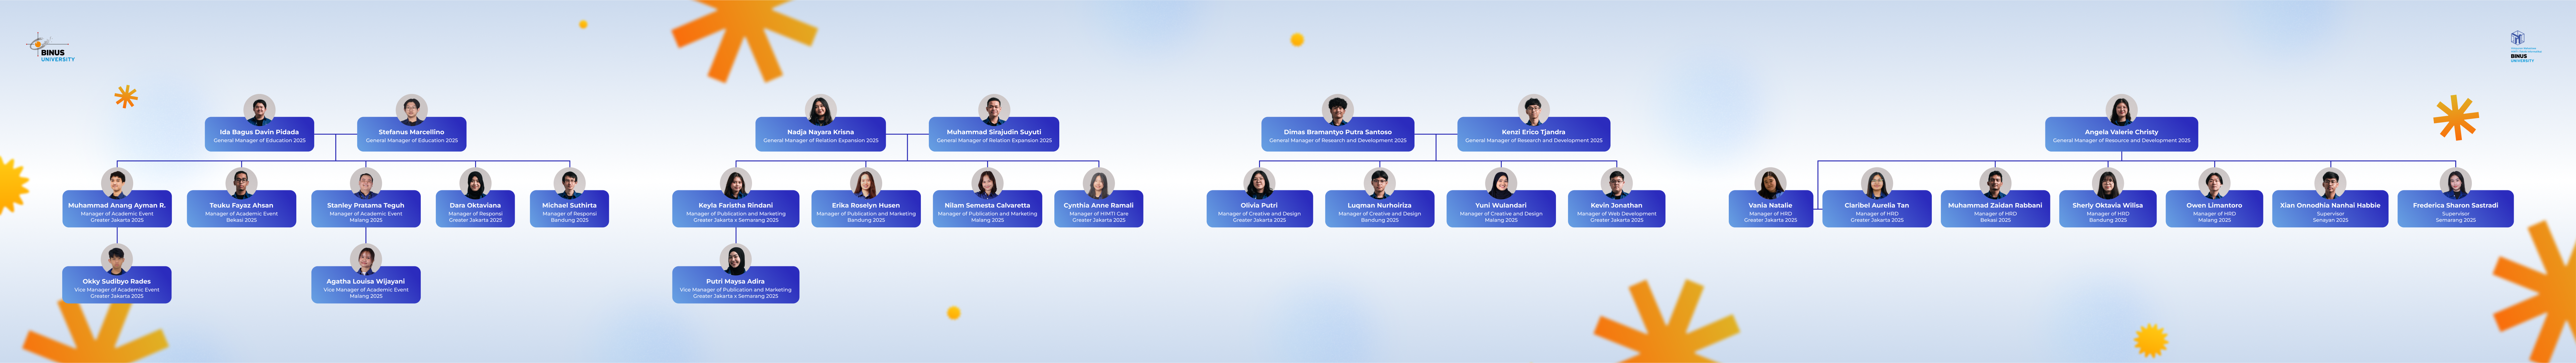Open Olivia Putri's portrait photo
Image resolution: width=2576 pixels, height=363 pixels.
(x=1259, y=183)
